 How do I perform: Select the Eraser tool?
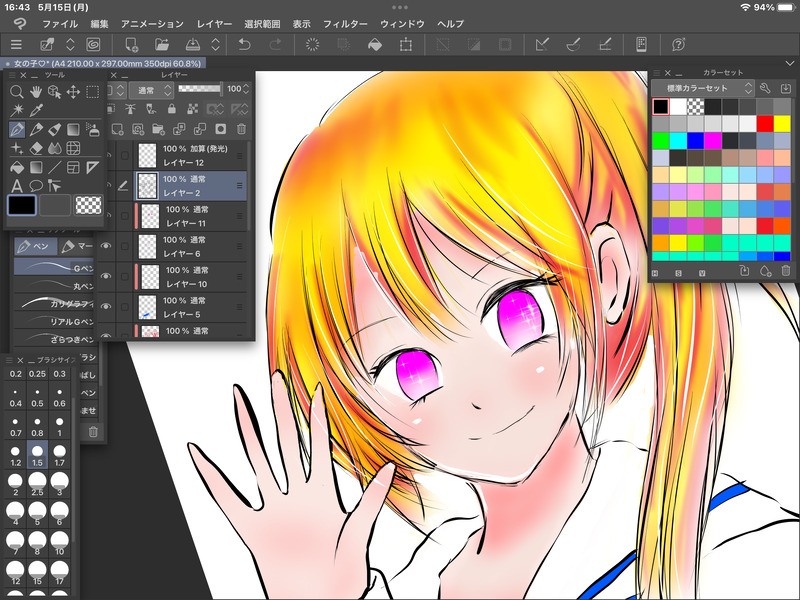[x=36, y=148]
